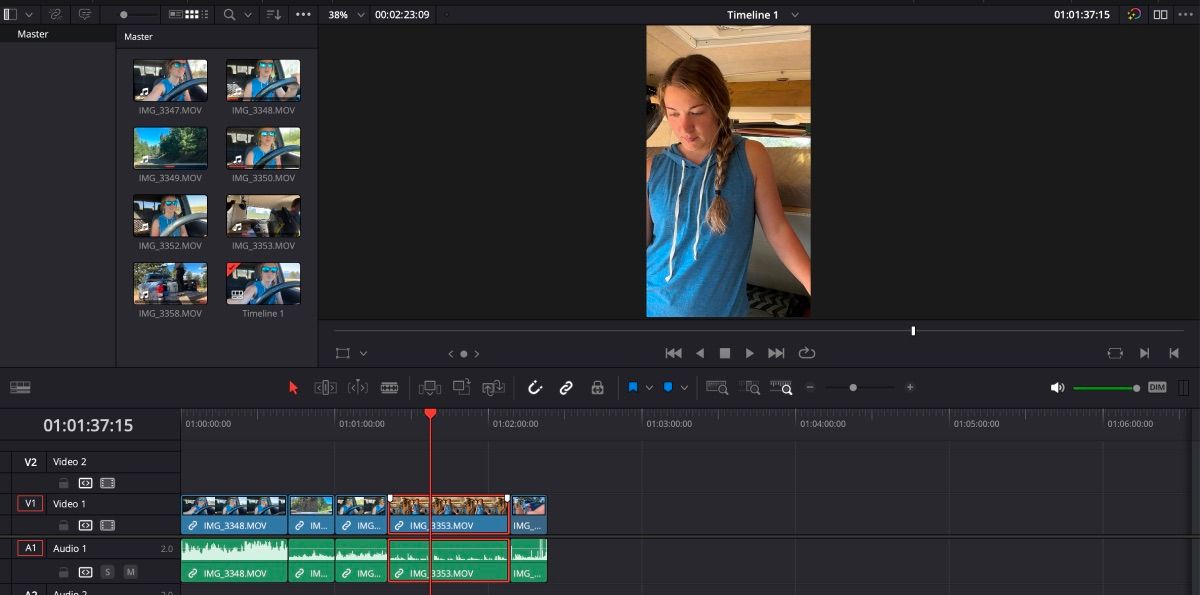Image resolution: width=1200 pixels, height=595 pixels.
Task: Toggle Linked Selection chain icon
Action: pyautogui.click(x=567, y=387)
